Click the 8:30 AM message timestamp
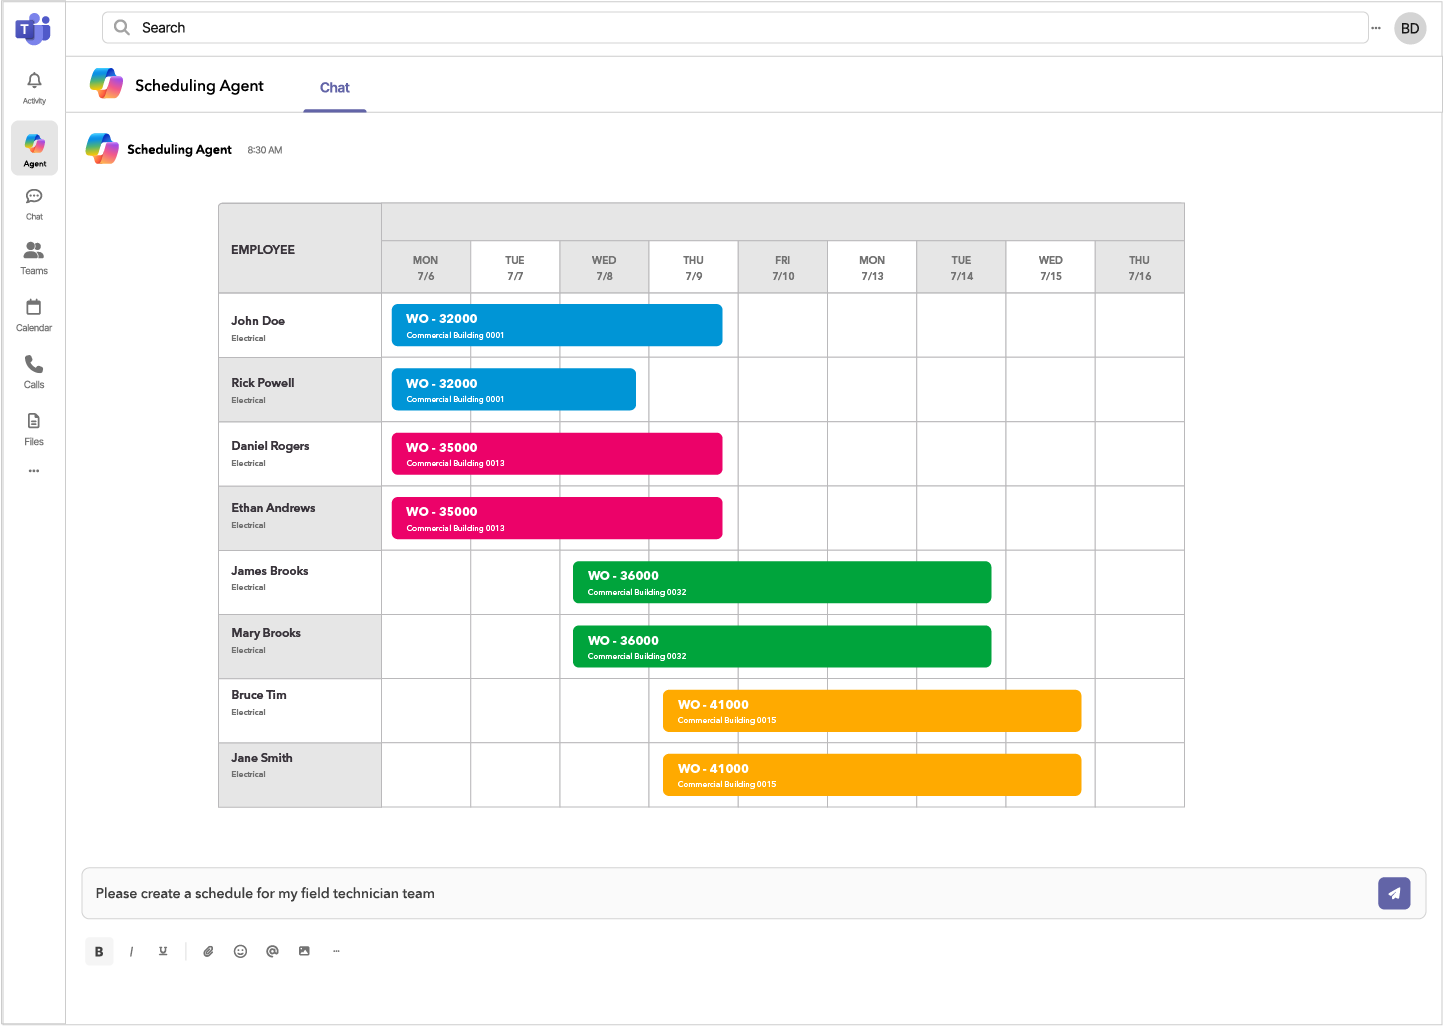 tap(265, 150)
